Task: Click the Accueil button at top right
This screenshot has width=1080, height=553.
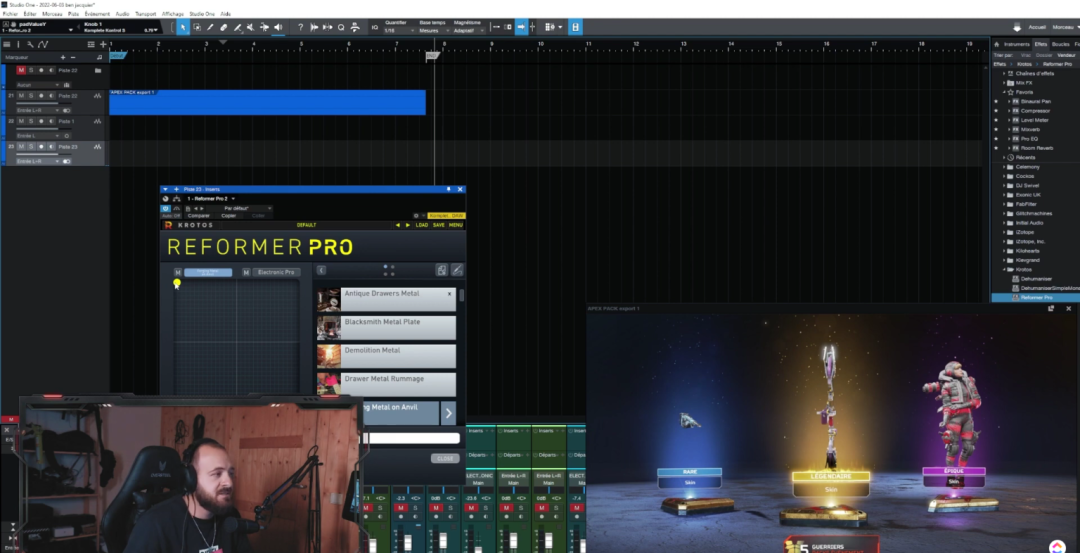Action: (x=1037, y=27)
